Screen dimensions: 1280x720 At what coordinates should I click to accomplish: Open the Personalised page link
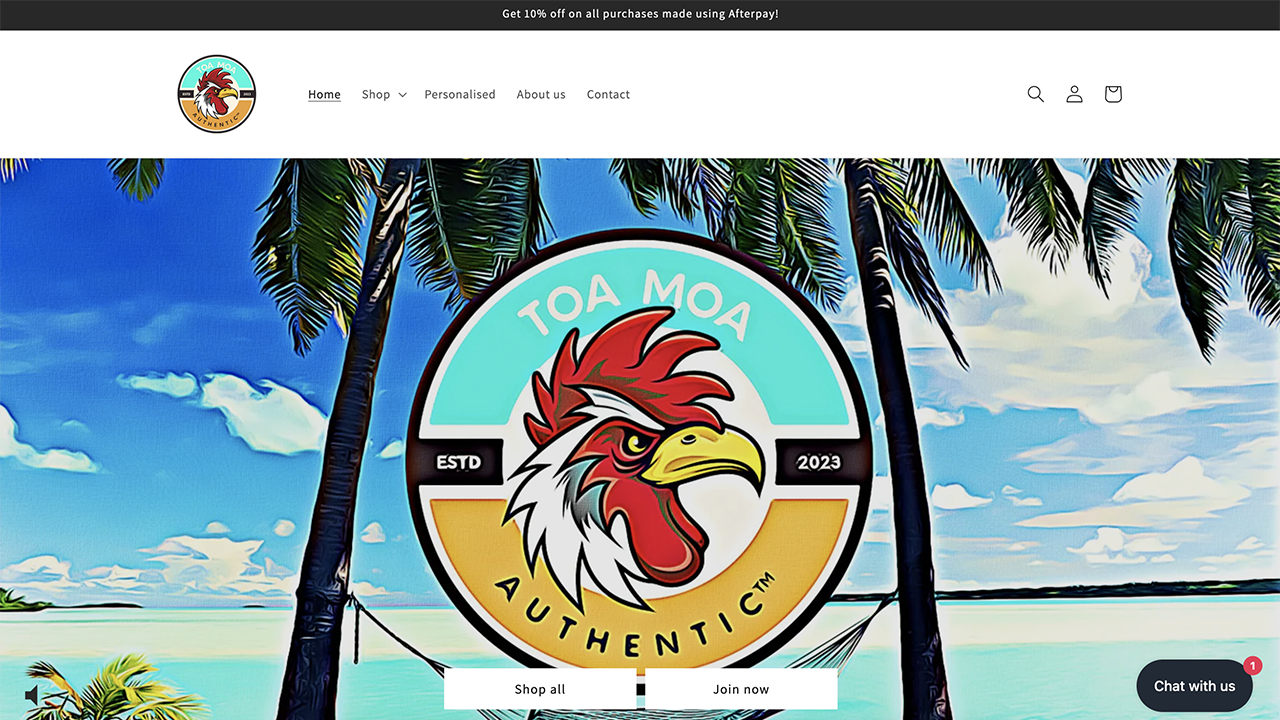click(460, 95)
